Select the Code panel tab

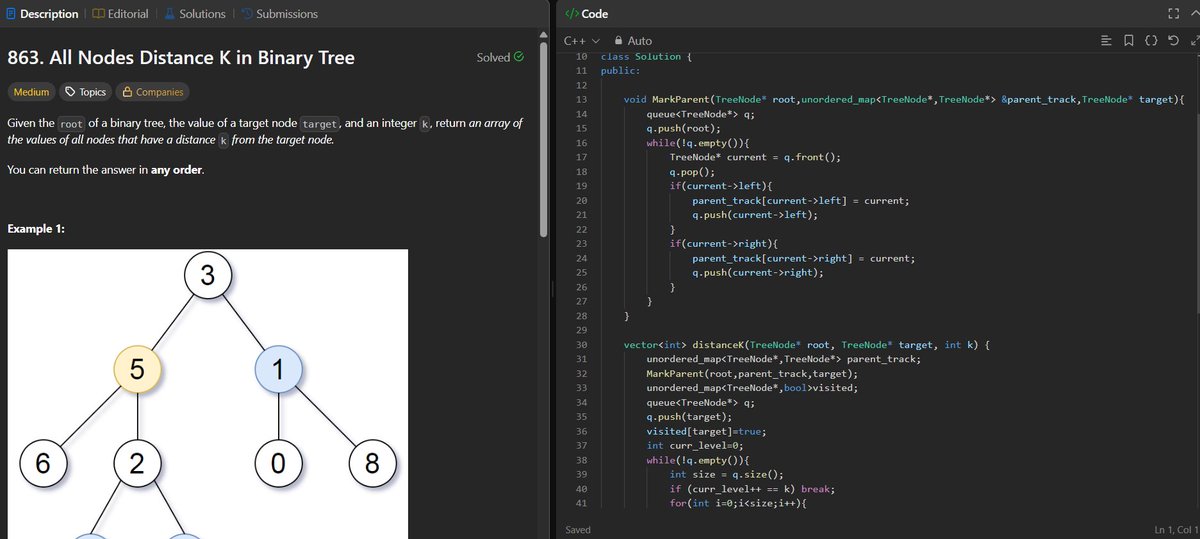586,14
